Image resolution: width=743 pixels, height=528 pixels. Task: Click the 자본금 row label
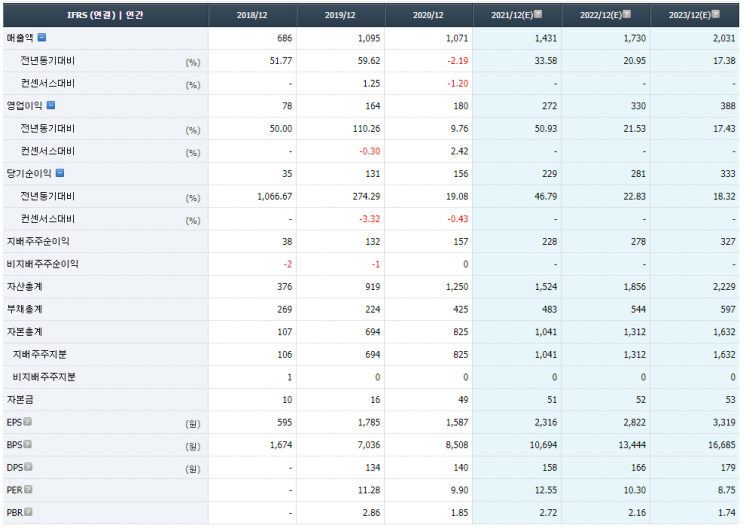point(20,399)
